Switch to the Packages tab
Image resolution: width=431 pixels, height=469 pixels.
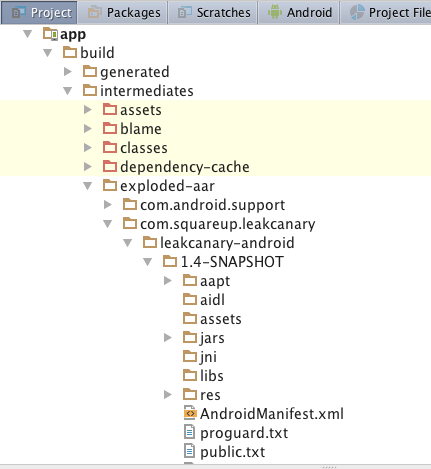(x=123, y=12)
